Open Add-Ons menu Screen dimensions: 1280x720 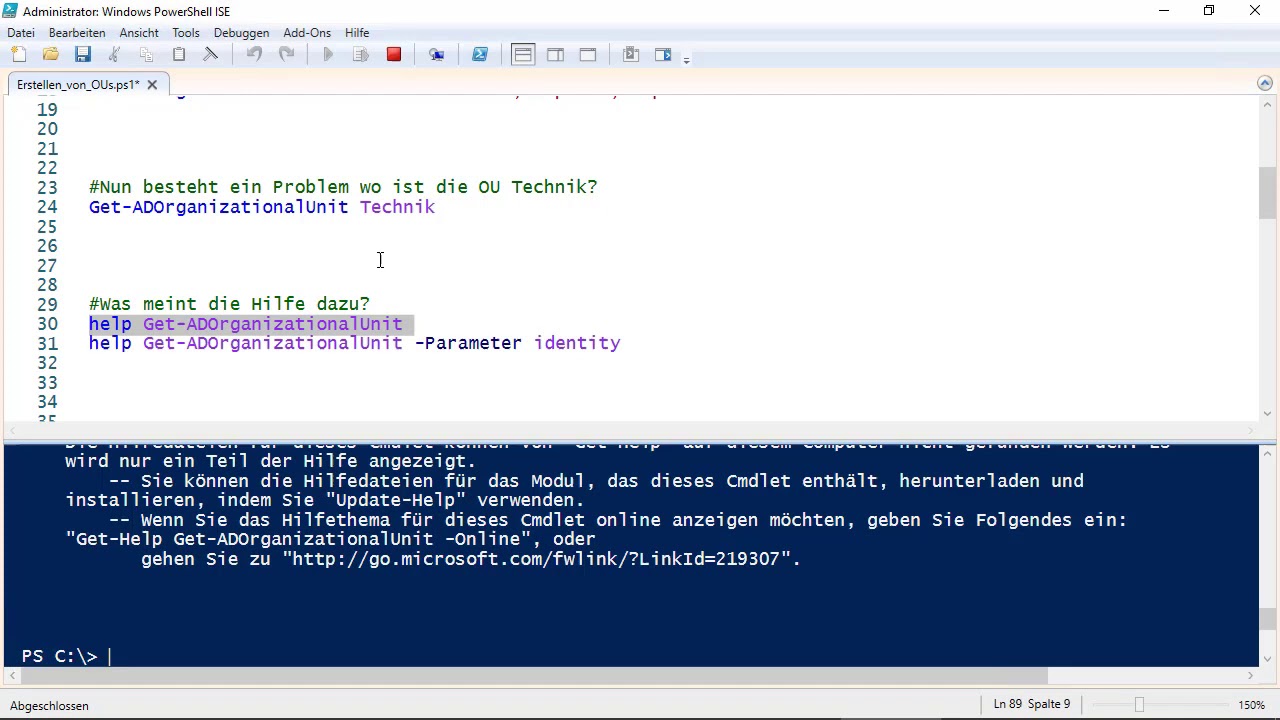tap(307, 33)
